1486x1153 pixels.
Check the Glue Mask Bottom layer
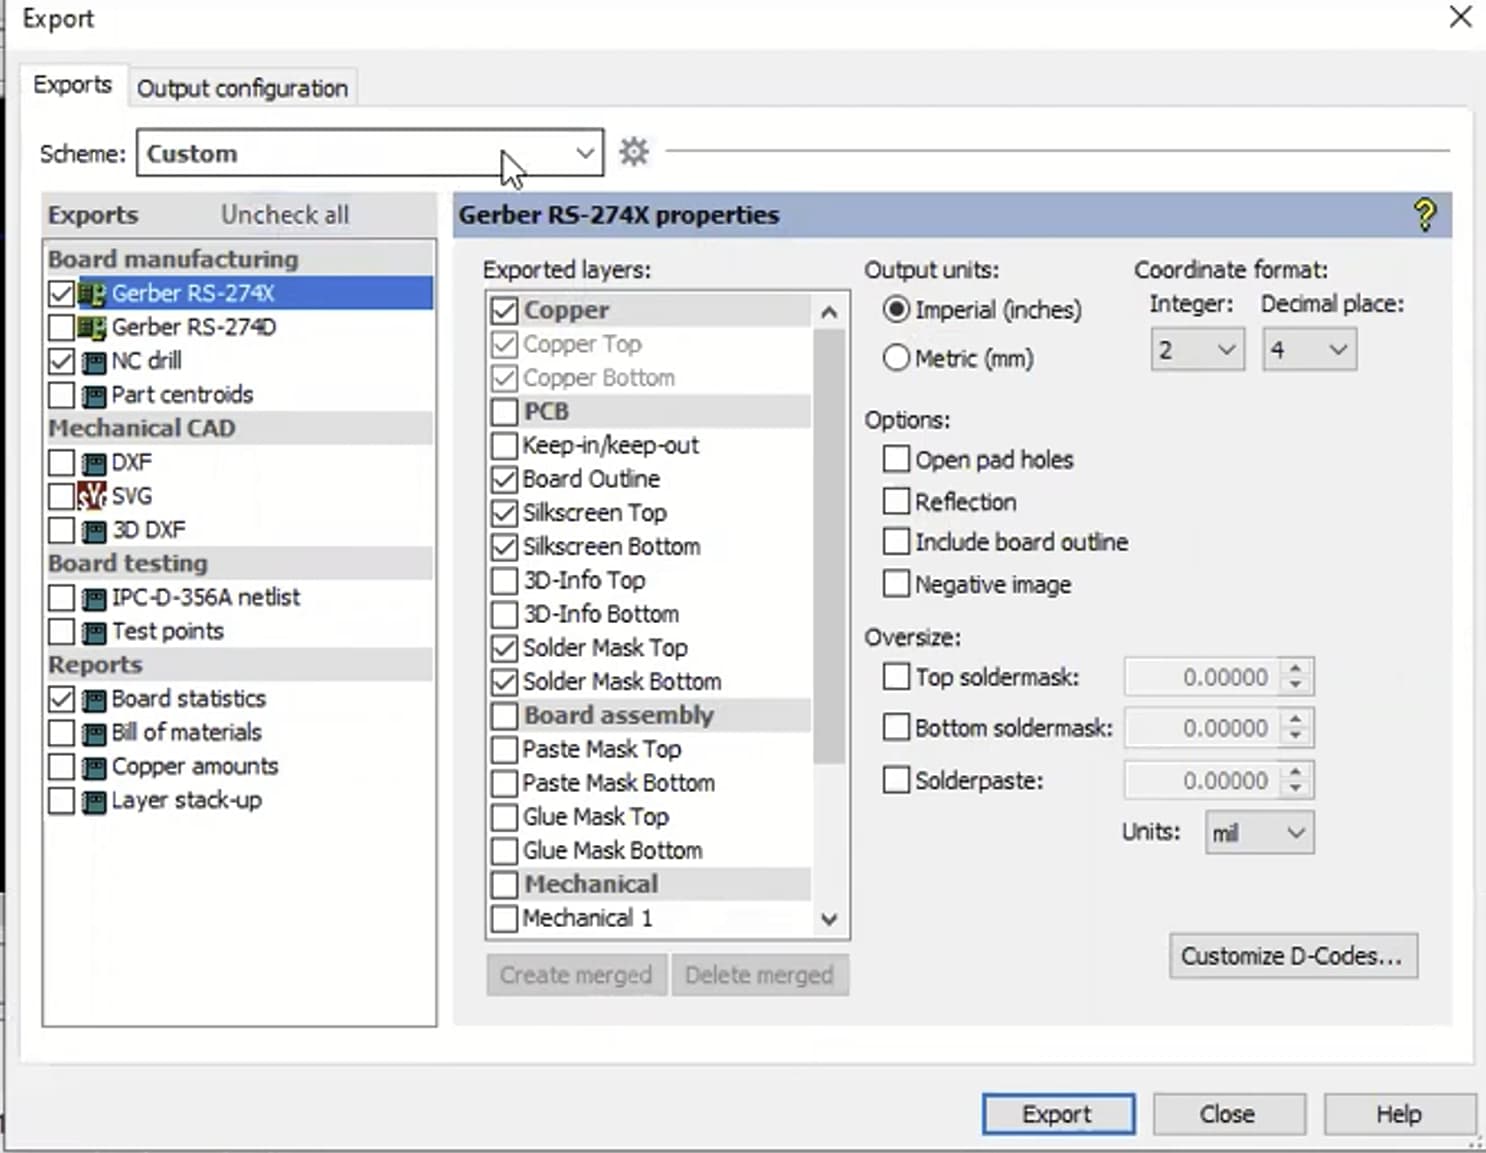point(505,851)
